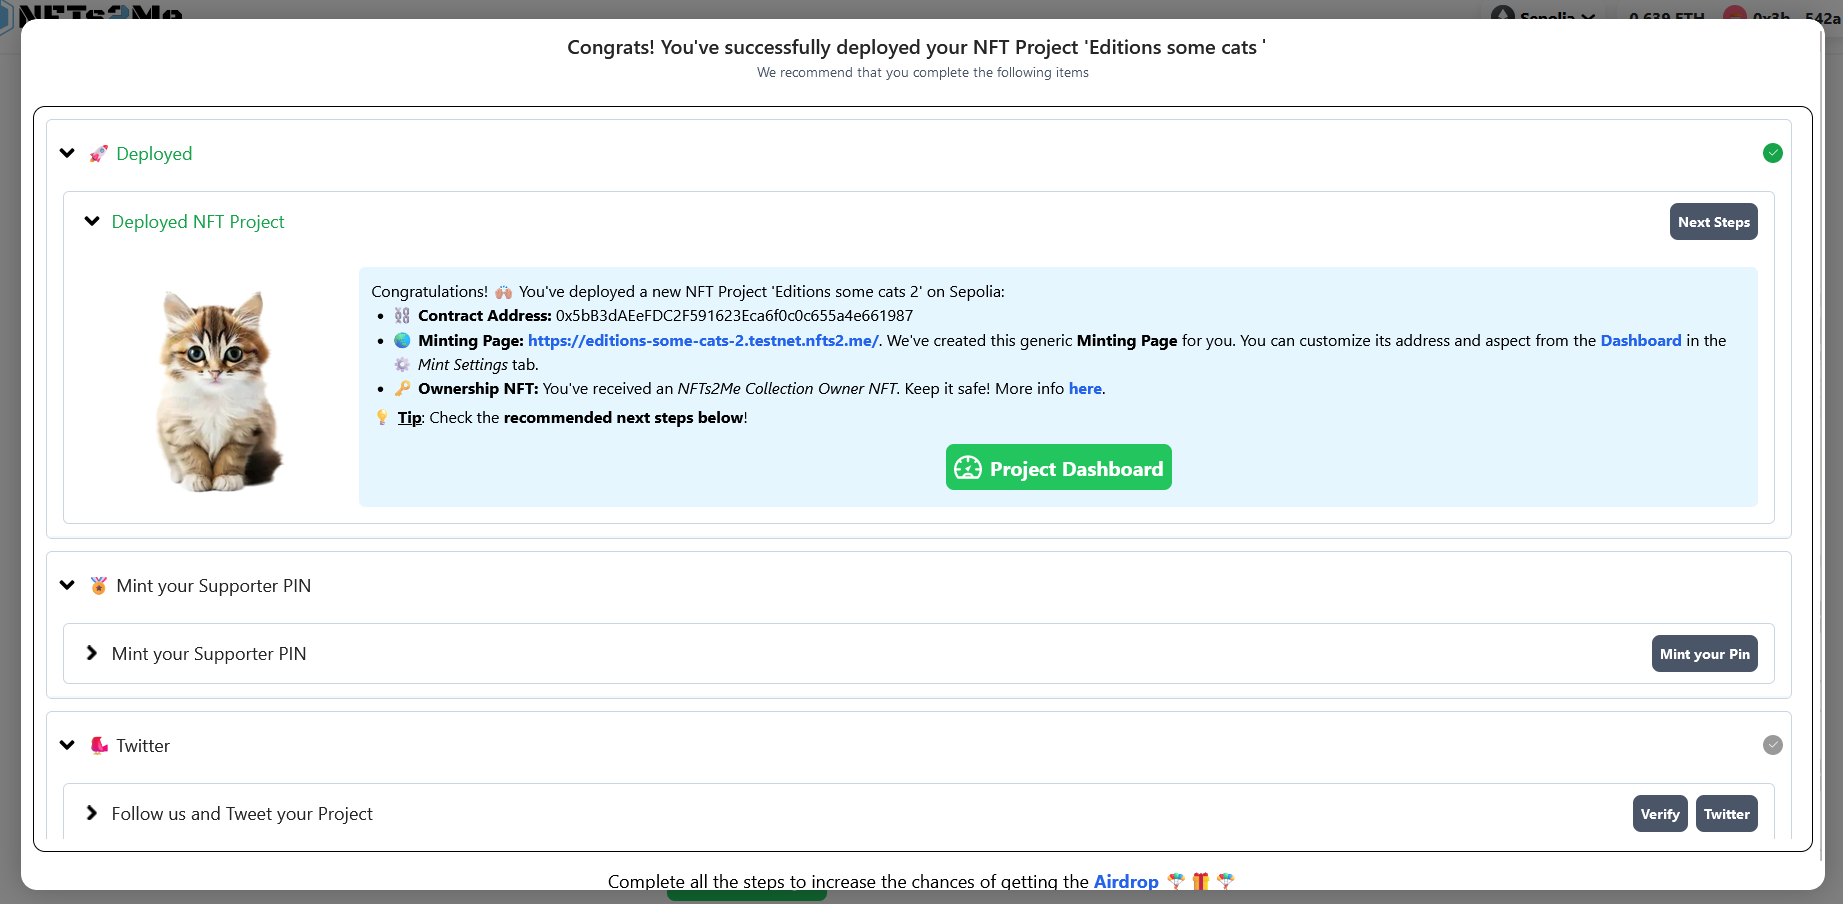
Task: Expand Follow us and Tweet your Project
Action: tap(92, 813)
